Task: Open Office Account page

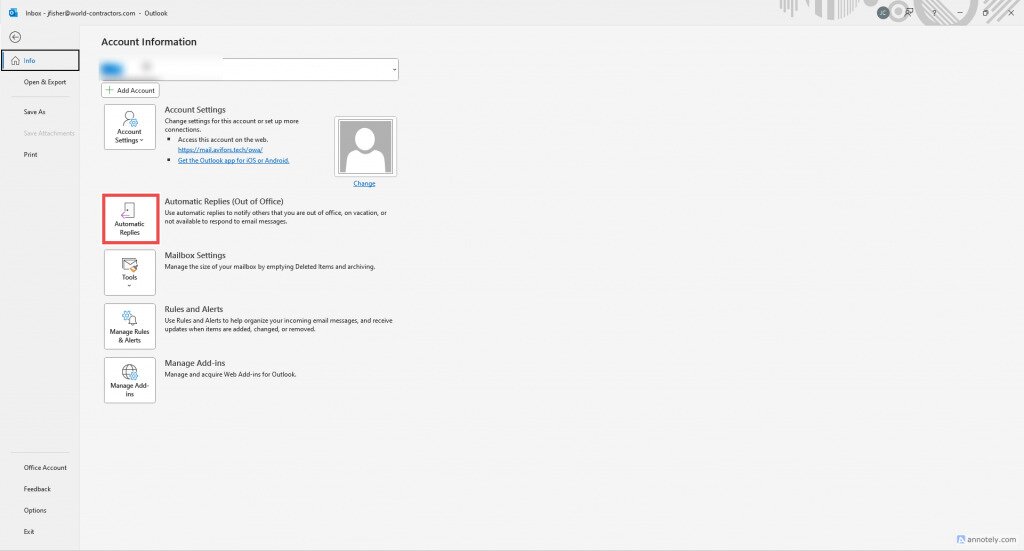Action: pyautogui.click(x=45, y=467)
